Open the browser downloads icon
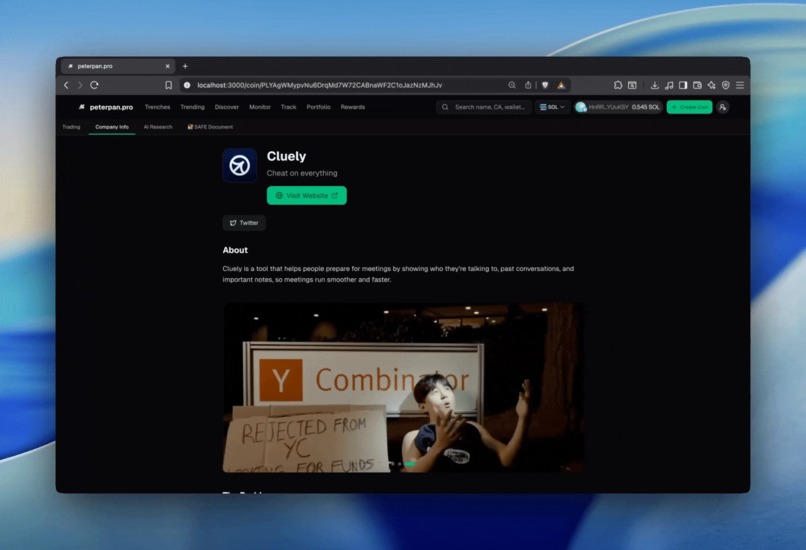The height and width of the screenshot is (550, 806). click(654, 85)
